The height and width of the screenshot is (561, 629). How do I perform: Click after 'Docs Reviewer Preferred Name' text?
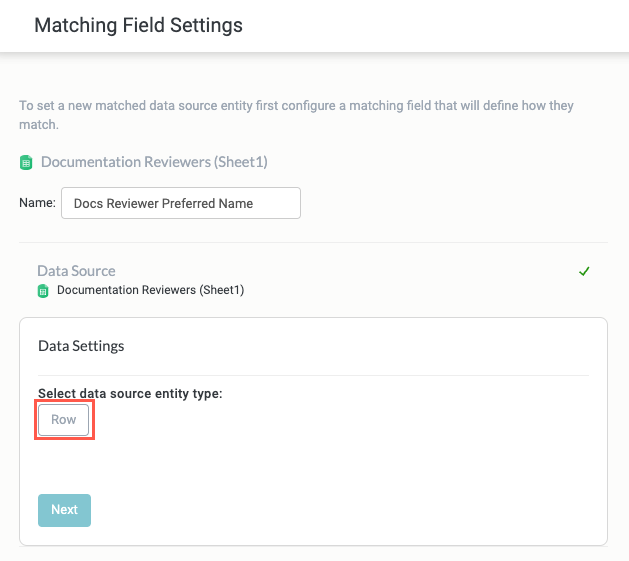click(275, 203)
